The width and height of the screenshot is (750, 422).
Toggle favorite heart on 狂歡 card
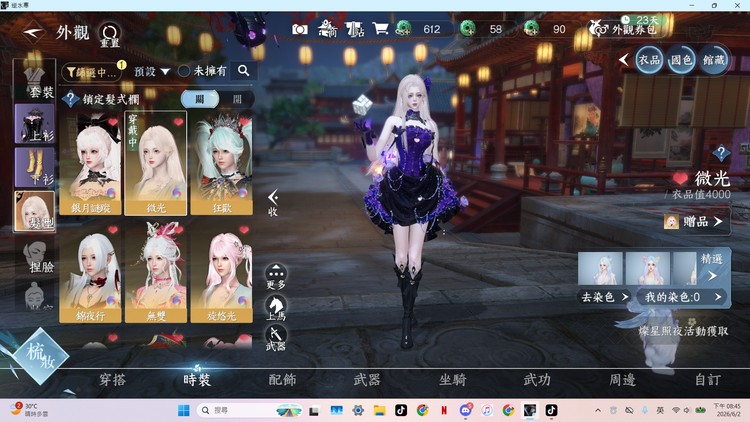244,122
